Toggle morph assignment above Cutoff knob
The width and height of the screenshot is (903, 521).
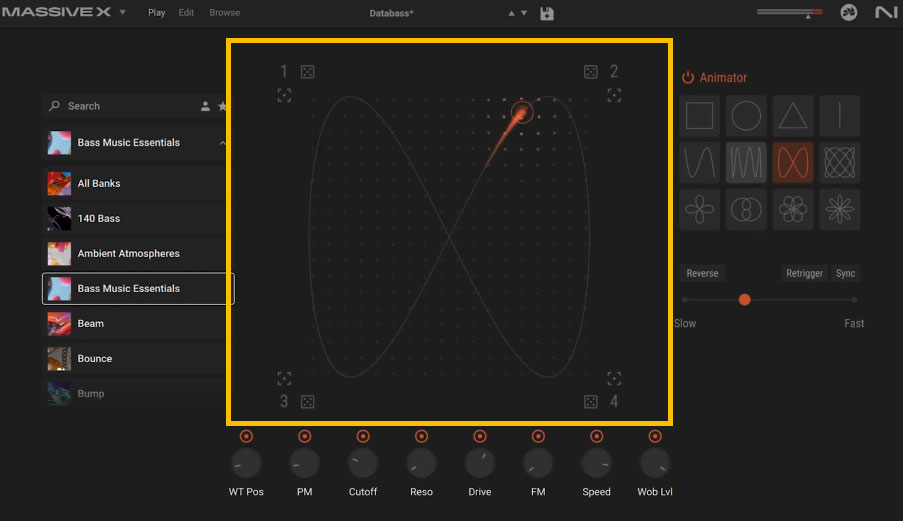(x=363, y=436)
